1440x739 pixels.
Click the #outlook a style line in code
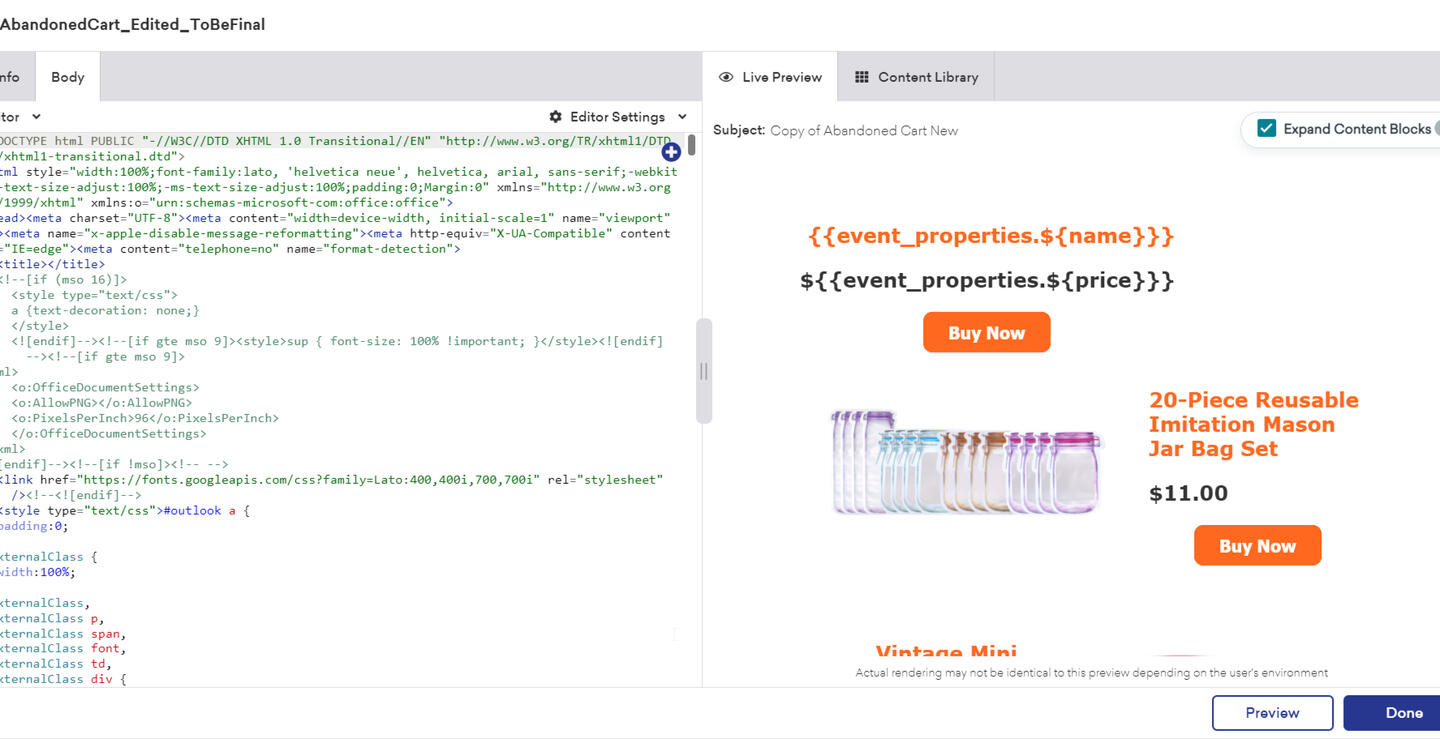[124, 511]
